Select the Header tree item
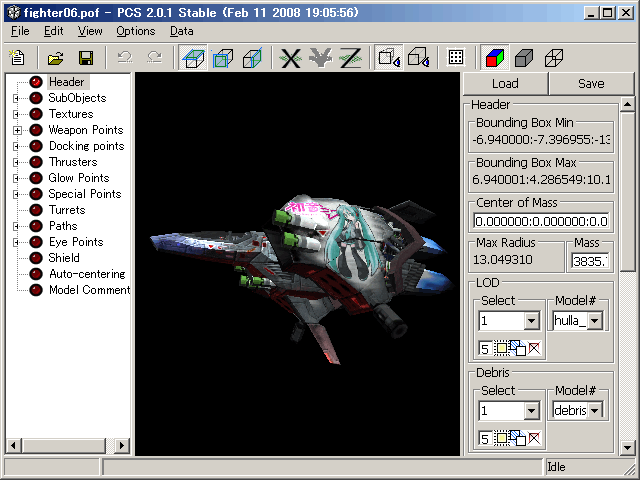This screenshot has height=480, width=640. click(x=67, y=82)
